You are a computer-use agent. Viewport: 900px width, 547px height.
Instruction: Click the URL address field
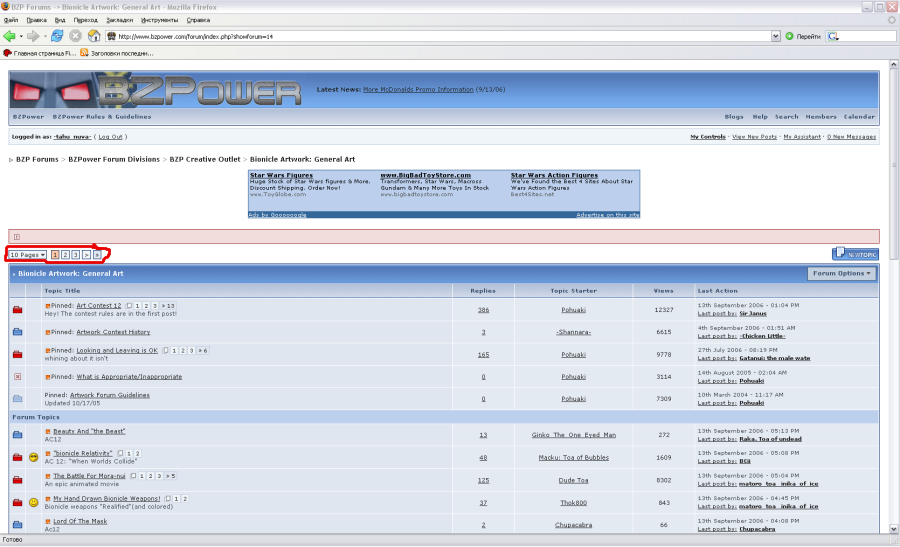442,36
